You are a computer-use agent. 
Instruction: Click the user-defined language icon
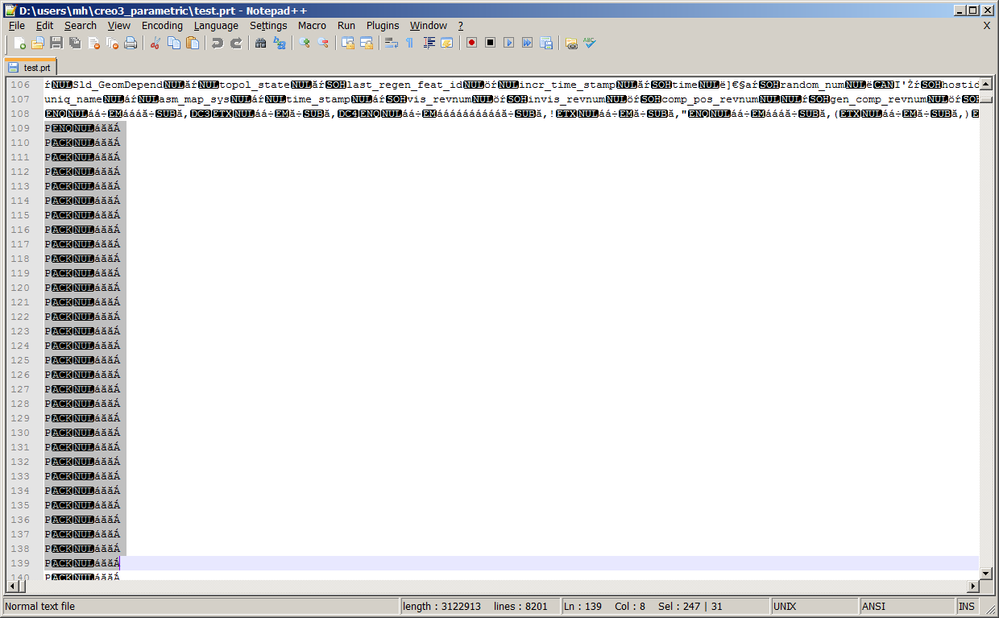pyautogui.click(x=447, y=43)
